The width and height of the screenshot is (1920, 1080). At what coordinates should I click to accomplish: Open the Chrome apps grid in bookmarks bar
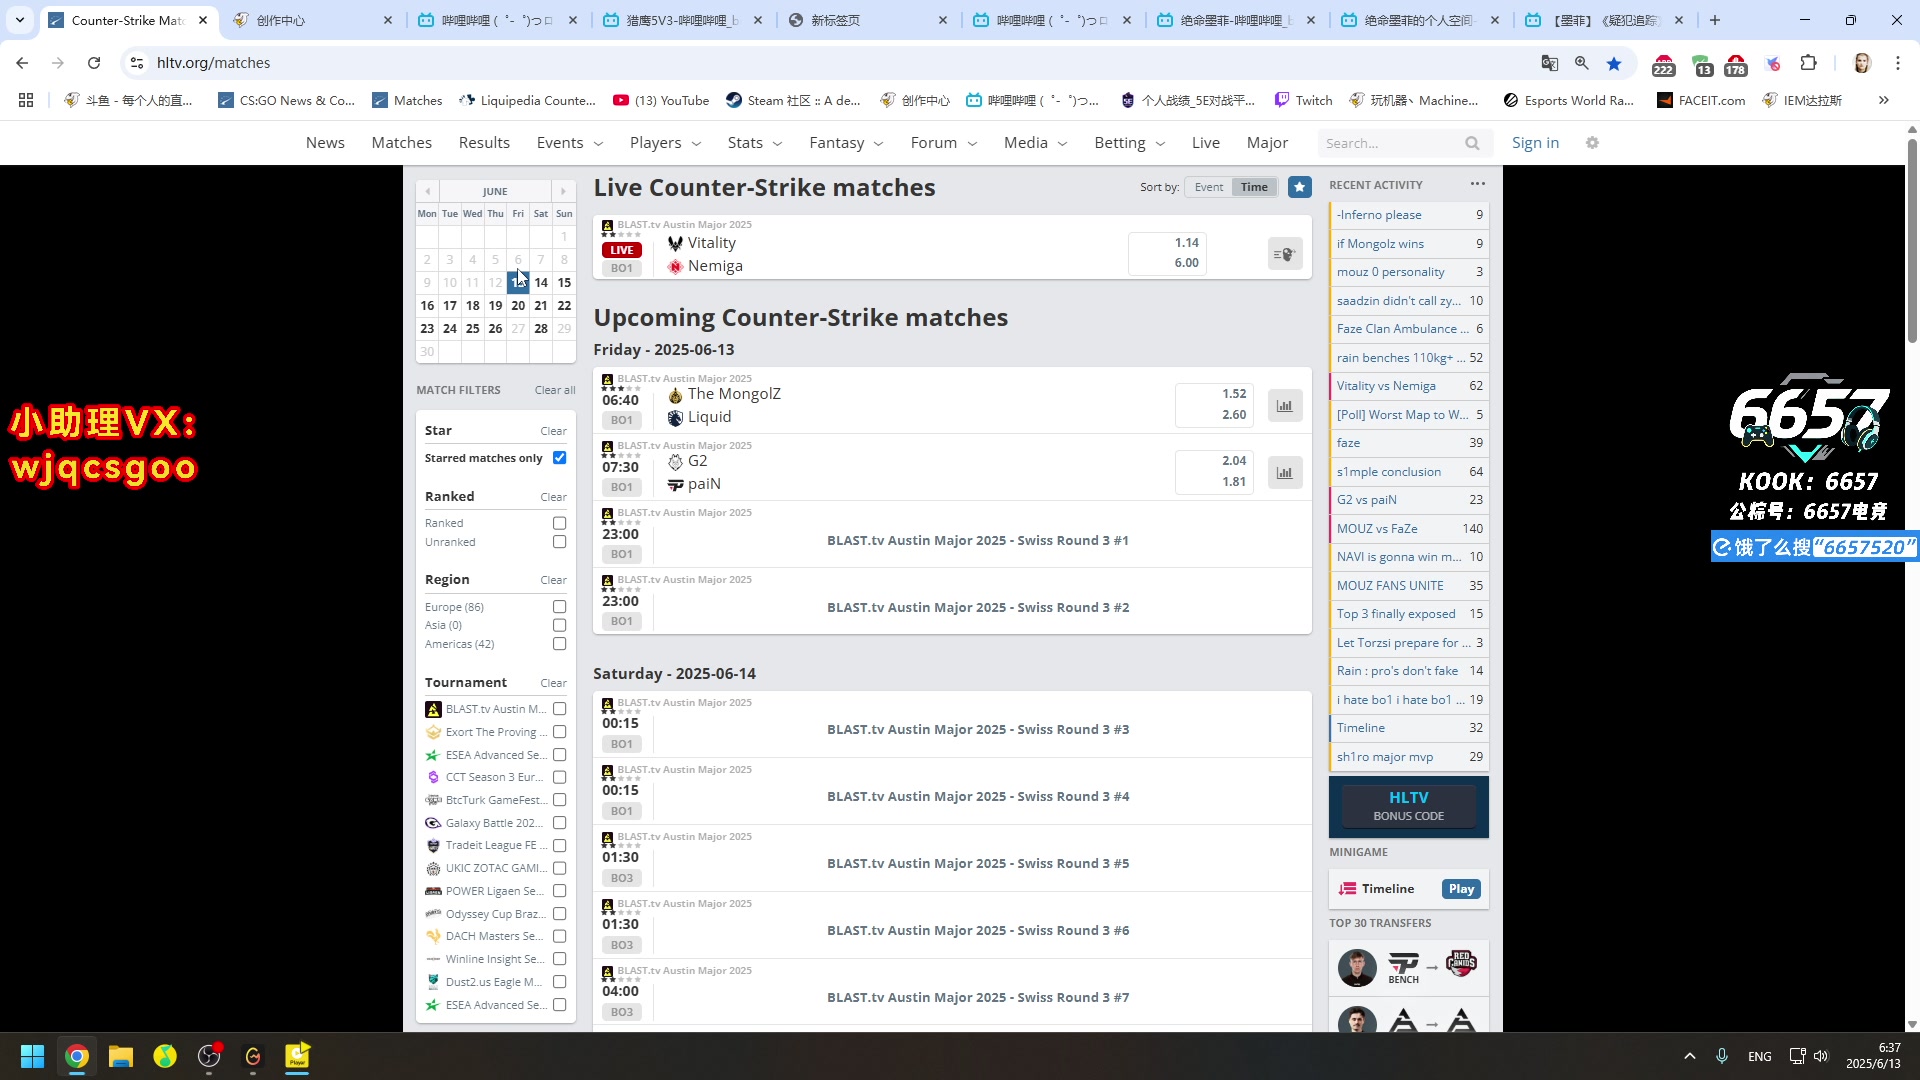(26, 100)
